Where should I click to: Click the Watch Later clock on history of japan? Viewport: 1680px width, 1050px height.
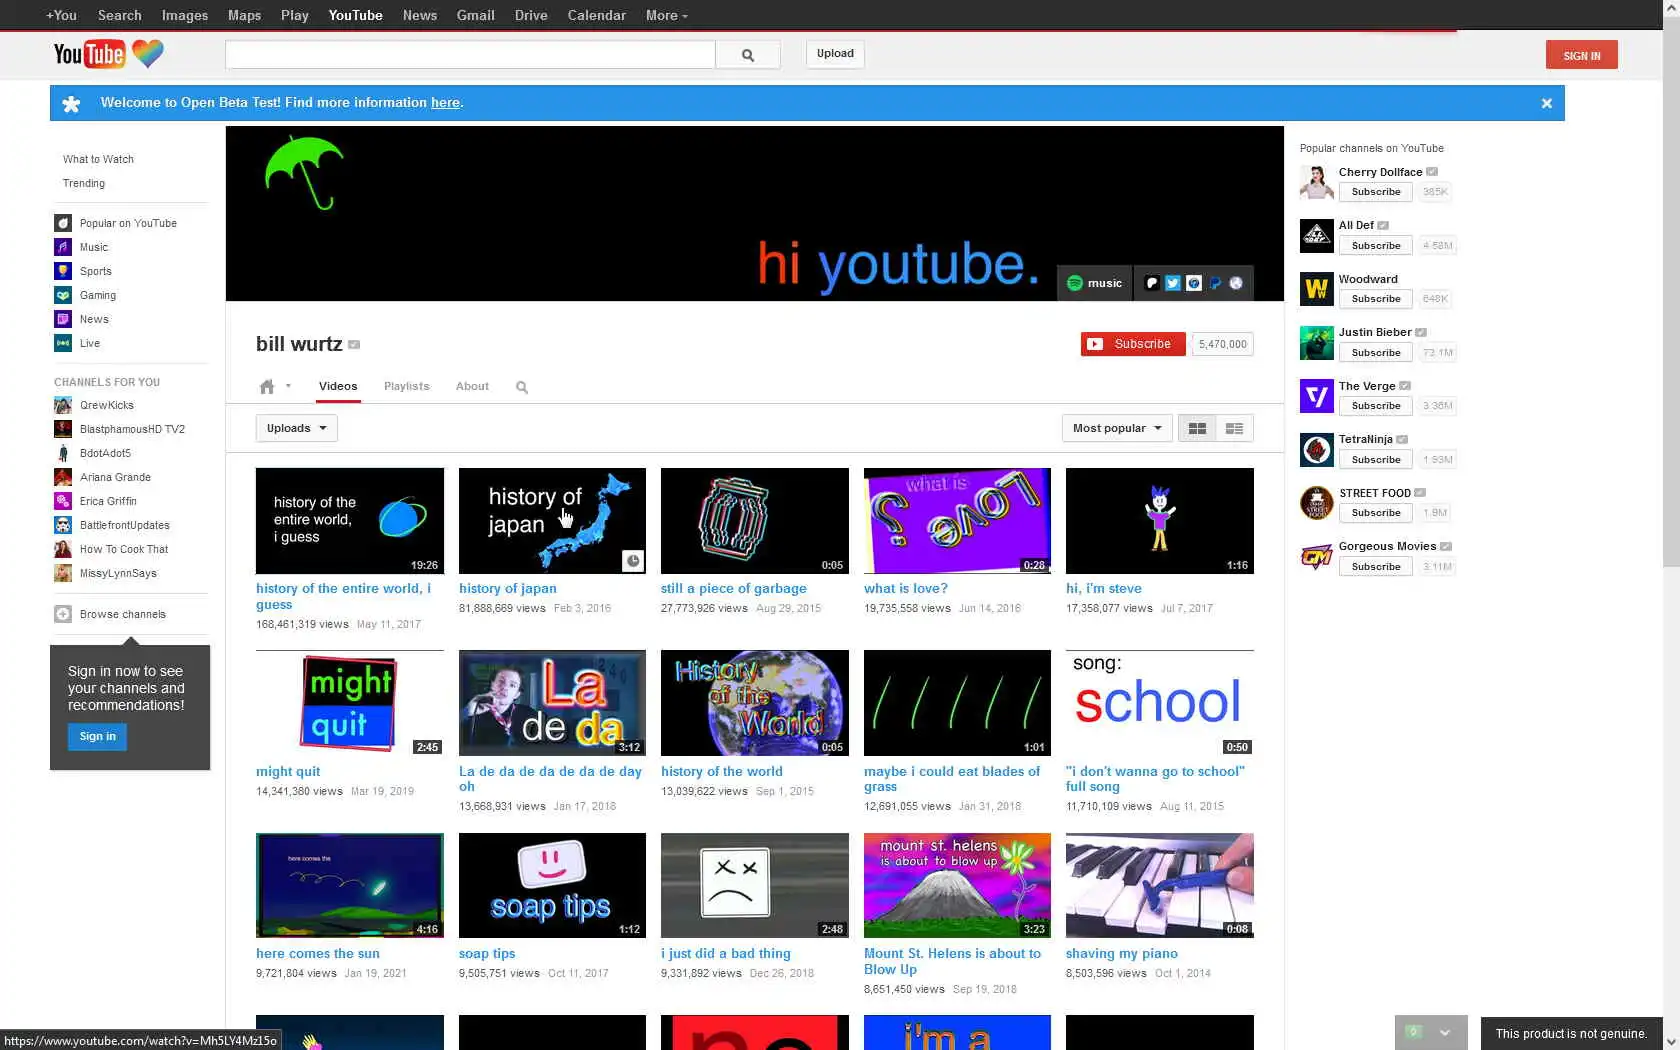pos(633,561)
